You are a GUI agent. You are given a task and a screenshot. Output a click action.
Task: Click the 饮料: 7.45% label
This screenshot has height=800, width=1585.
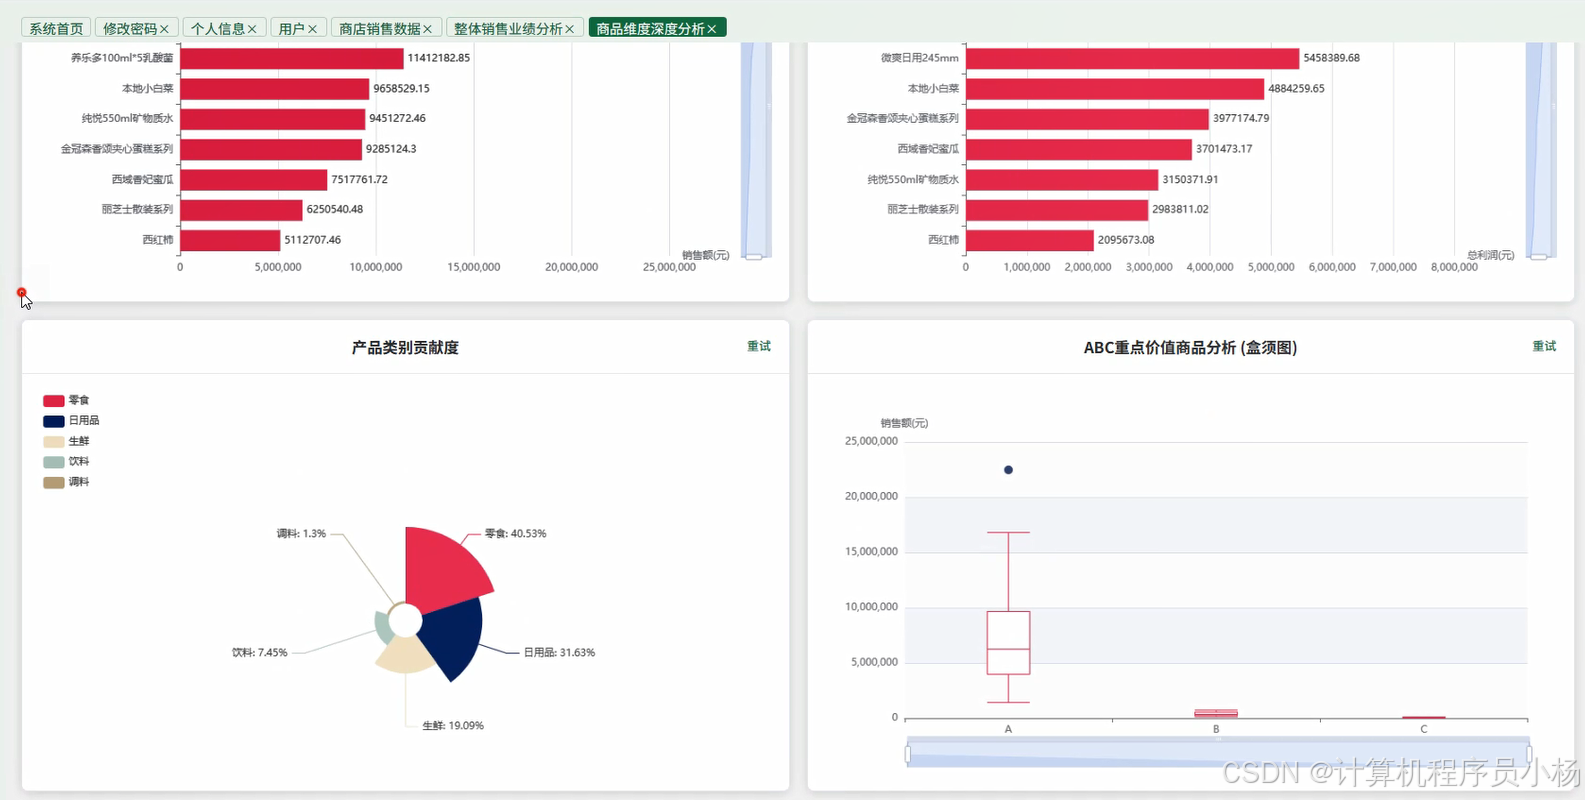[x=260, y=653]
